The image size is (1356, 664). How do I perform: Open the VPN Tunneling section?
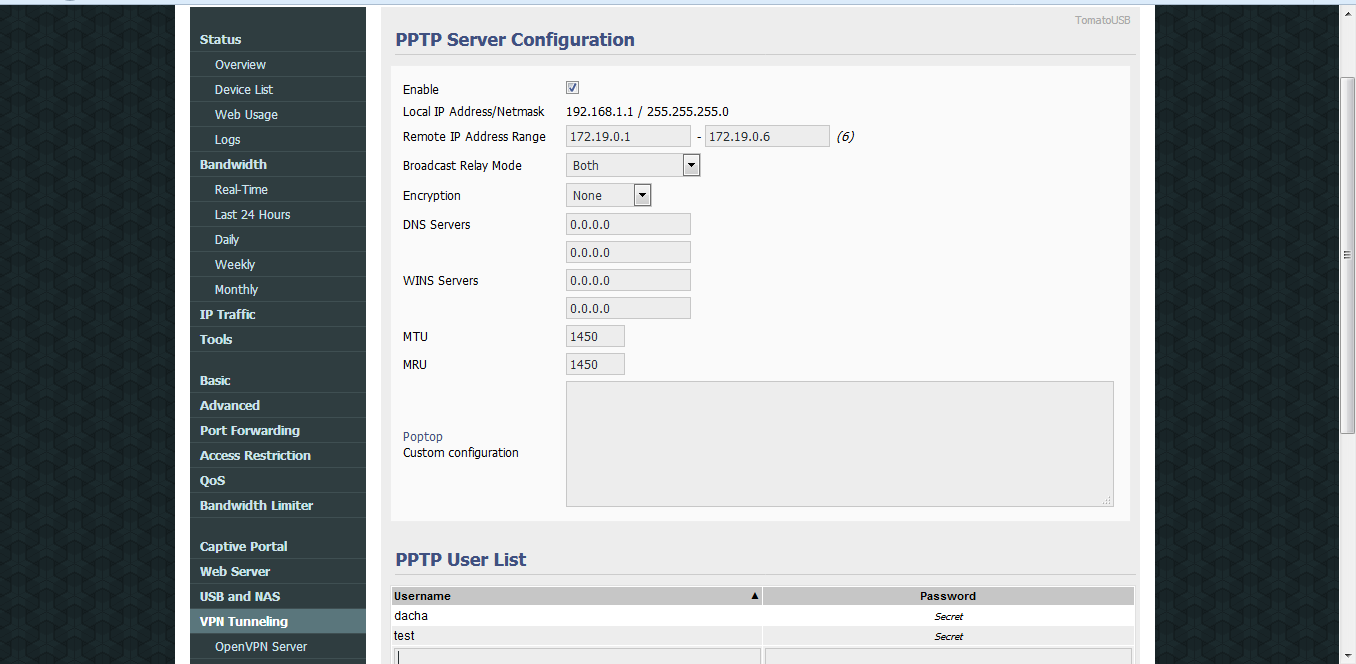[x=278, y=621]
